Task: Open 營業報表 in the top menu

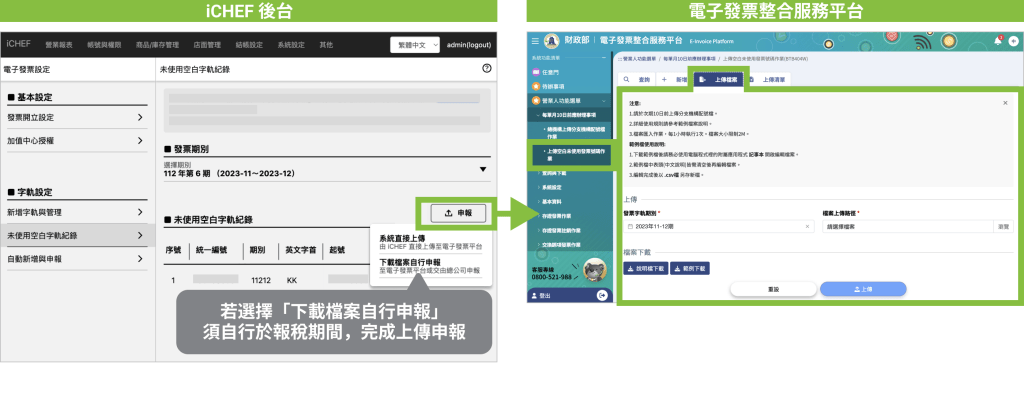Action: (60, 45)
